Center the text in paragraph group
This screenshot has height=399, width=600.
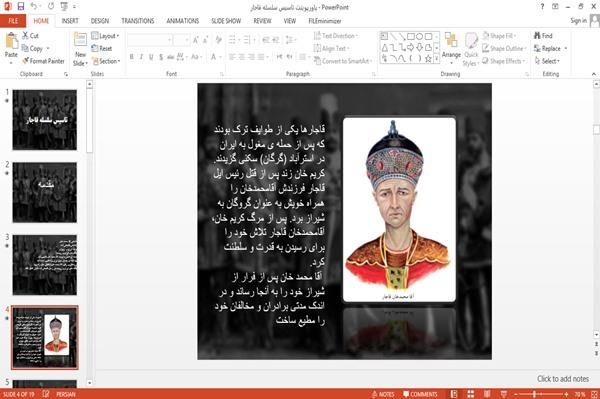pyautogui.click(x=241, y=57)
